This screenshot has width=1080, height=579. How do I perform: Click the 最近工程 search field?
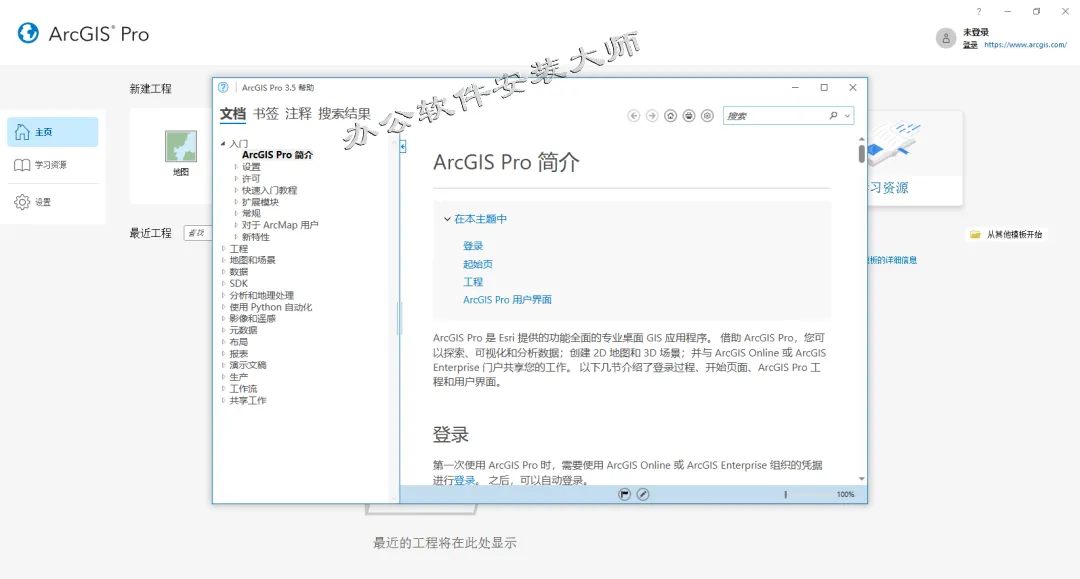198,233
